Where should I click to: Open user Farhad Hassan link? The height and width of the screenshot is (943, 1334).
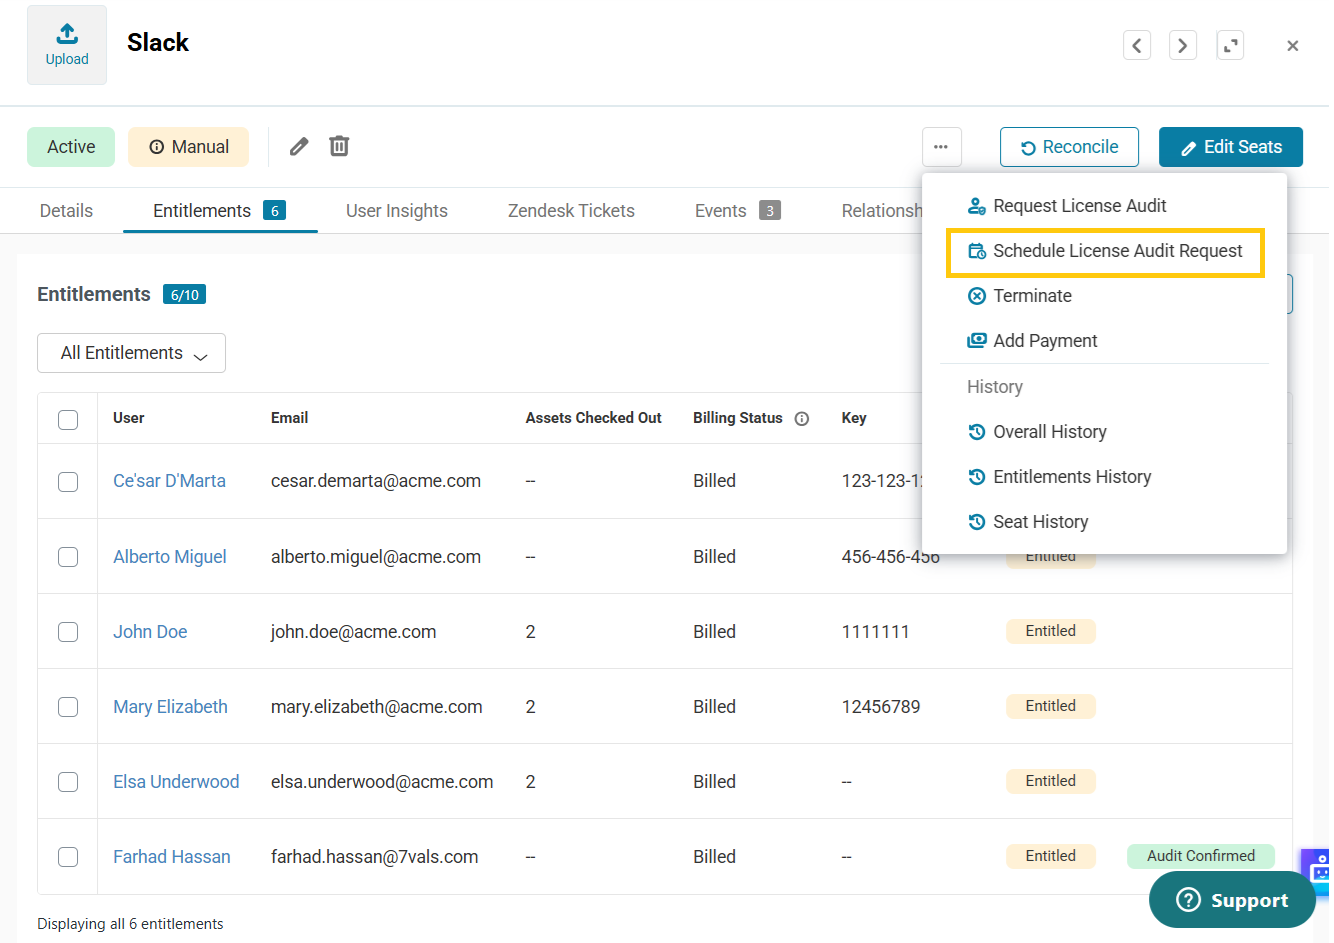[x=172, y=857]
